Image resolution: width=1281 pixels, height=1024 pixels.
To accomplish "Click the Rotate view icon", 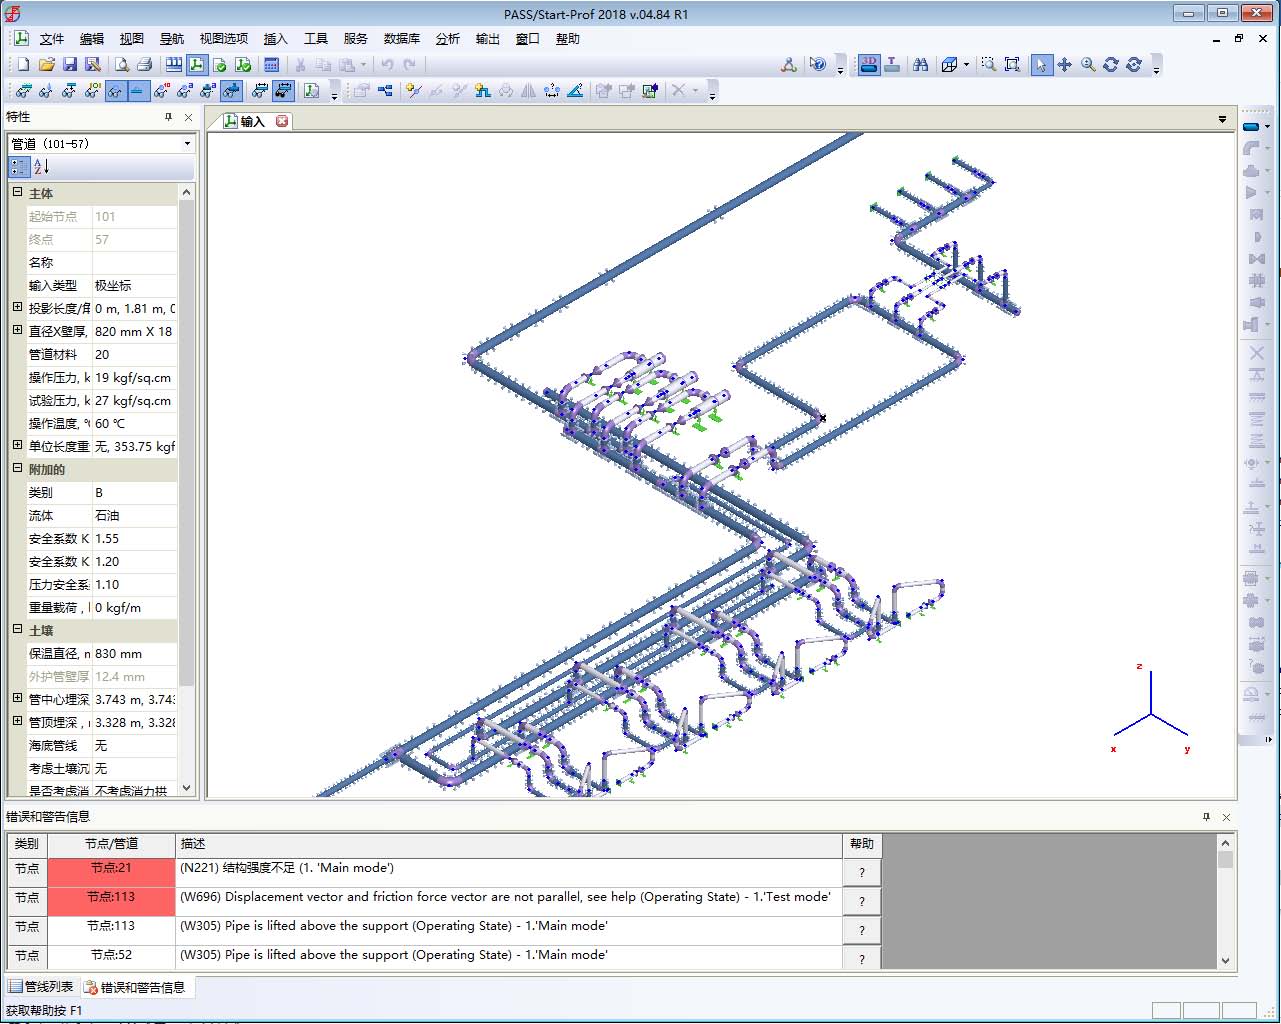I will click(1110, 64).
